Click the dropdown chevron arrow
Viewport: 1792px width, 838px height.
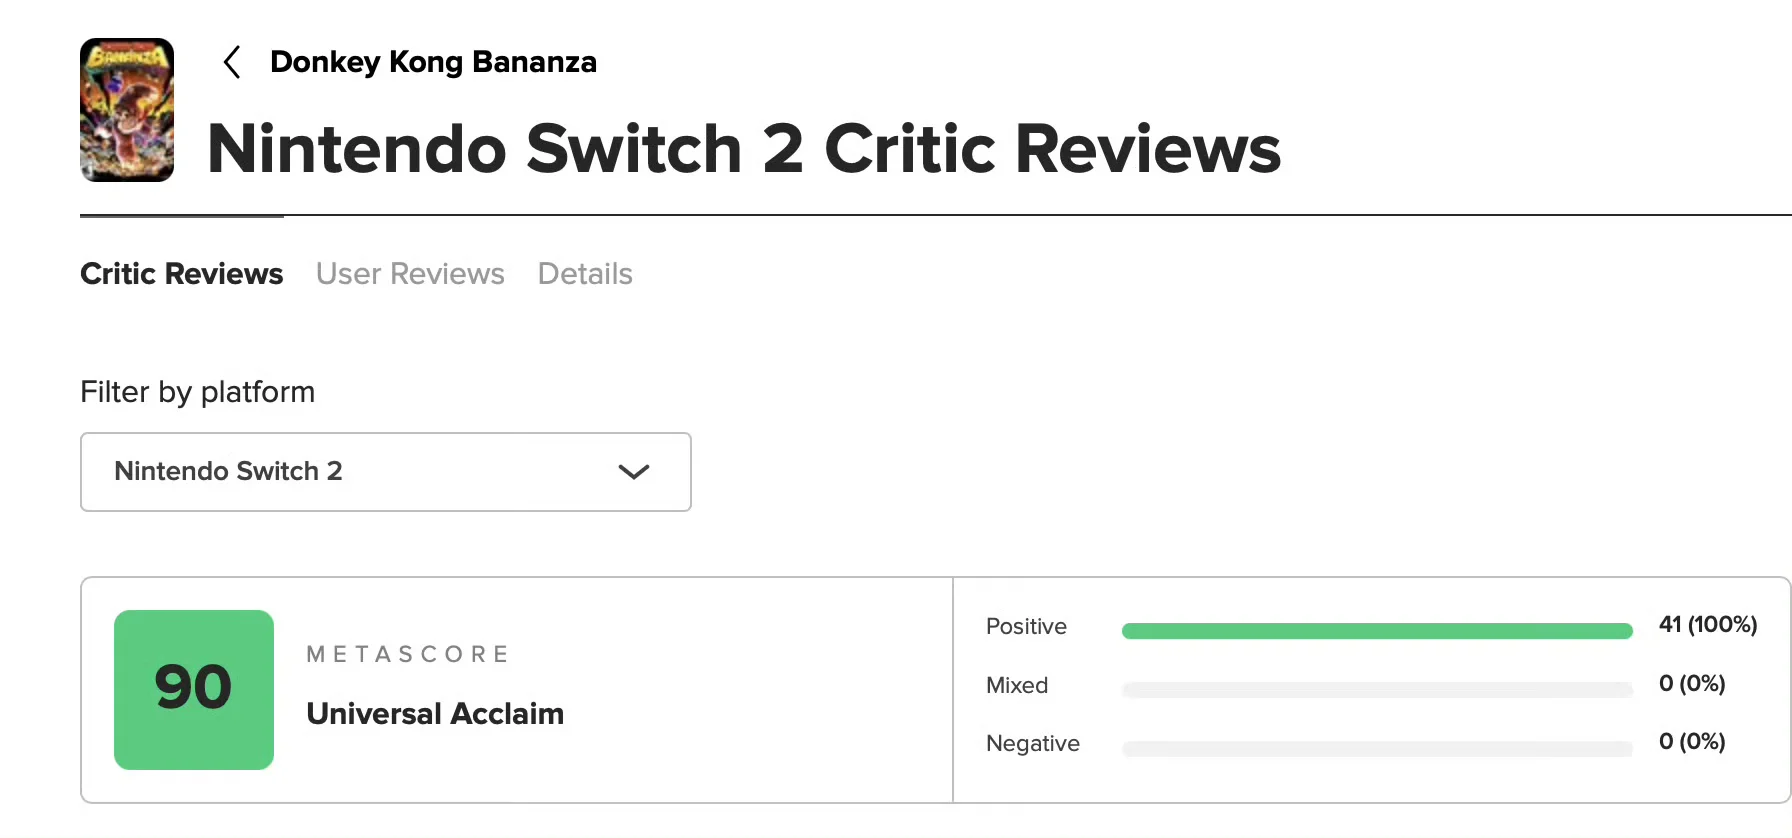pyautogui.click(x=634, y=472)
